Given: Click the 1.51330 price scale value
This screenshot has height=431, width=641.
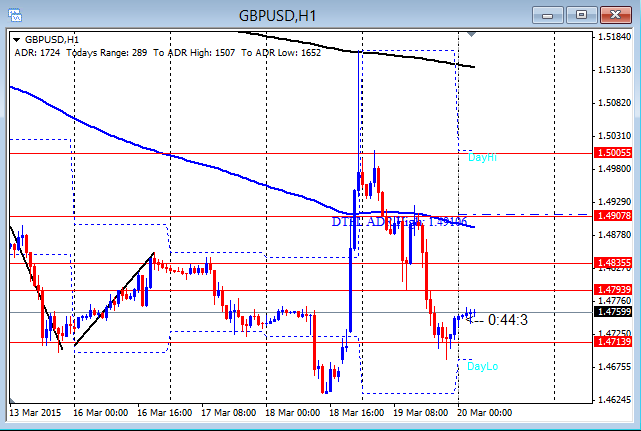Looking at the screenshot, I should [614, 70].
